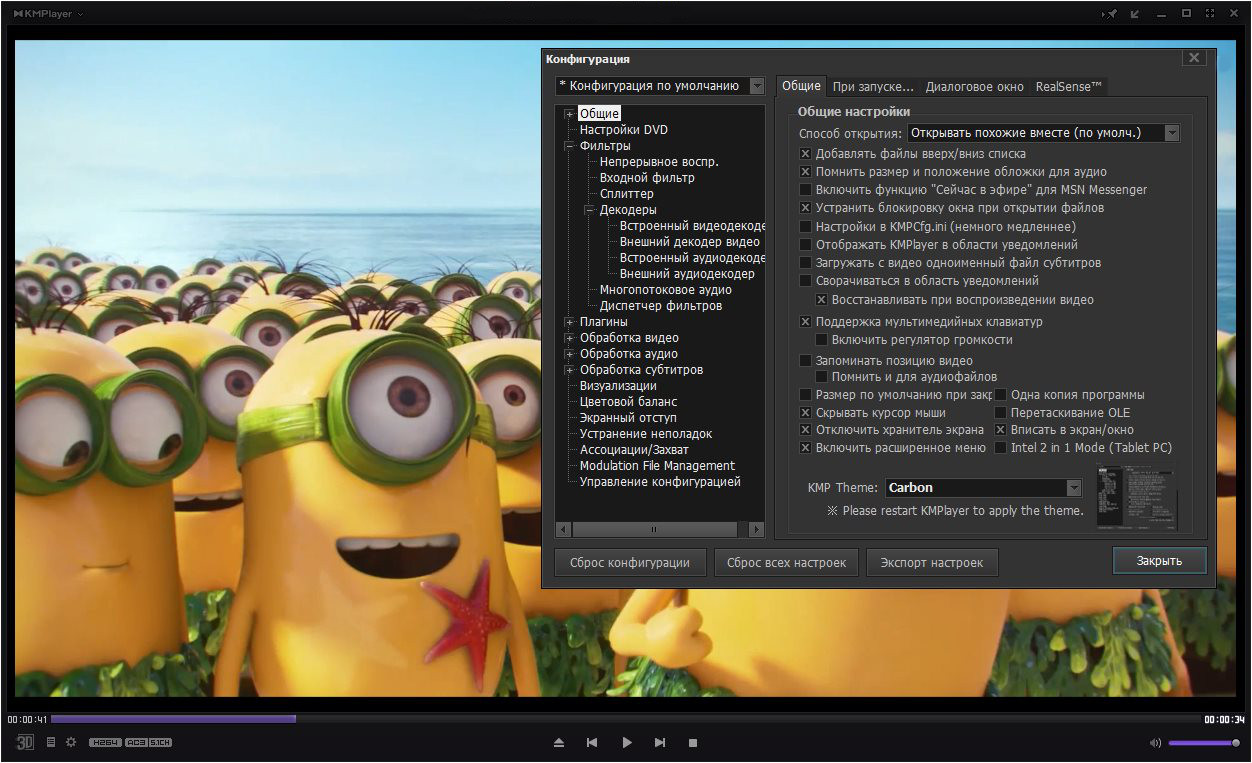Toggle the 3D mode icon
This screenshot has width=1252, height=763.
tap(25, 742)
